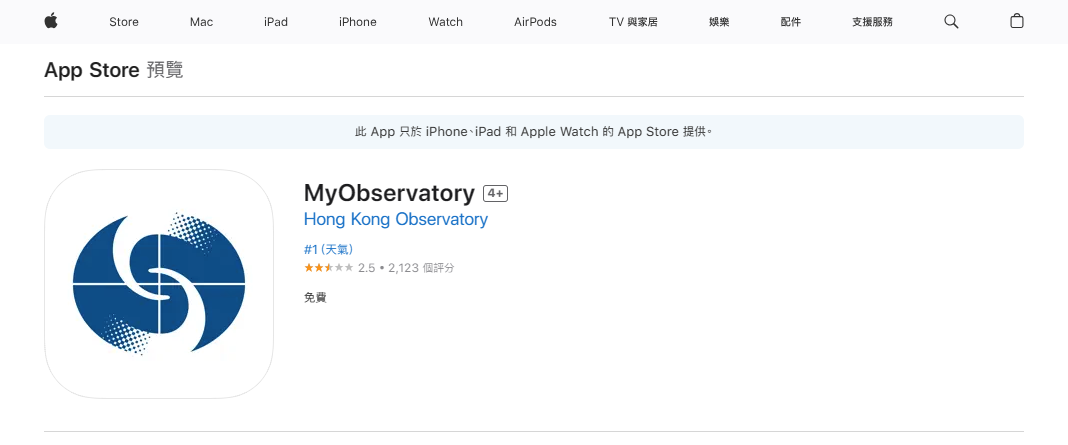Open the Mac menu
Viewport: 1068px width, 445px height.
pyautogui.click(x=201, y=22)
